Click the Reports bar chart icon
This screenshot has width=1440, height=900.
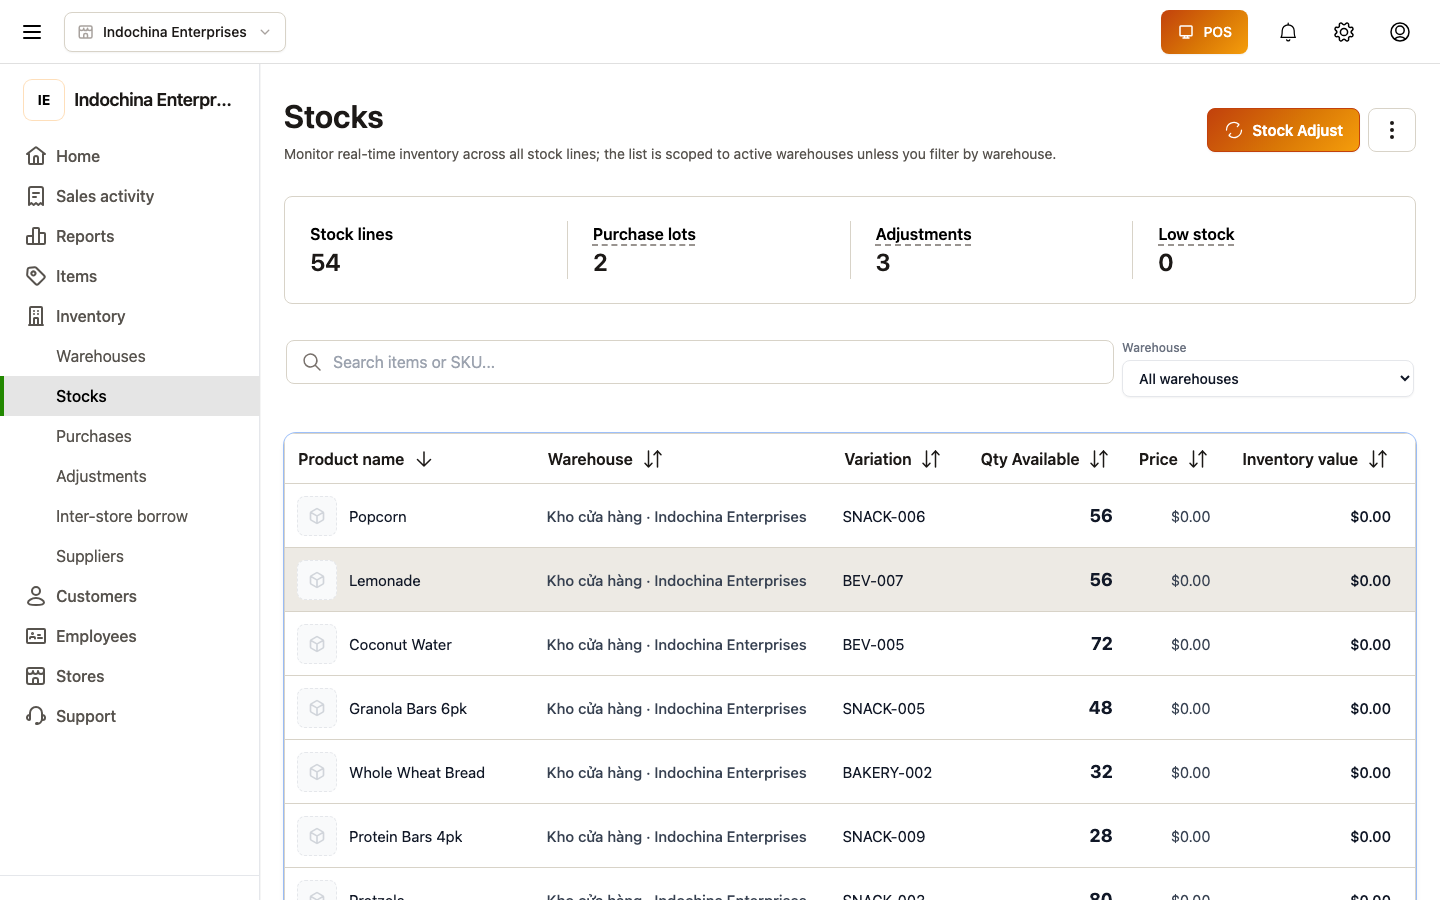coord(36,236)
